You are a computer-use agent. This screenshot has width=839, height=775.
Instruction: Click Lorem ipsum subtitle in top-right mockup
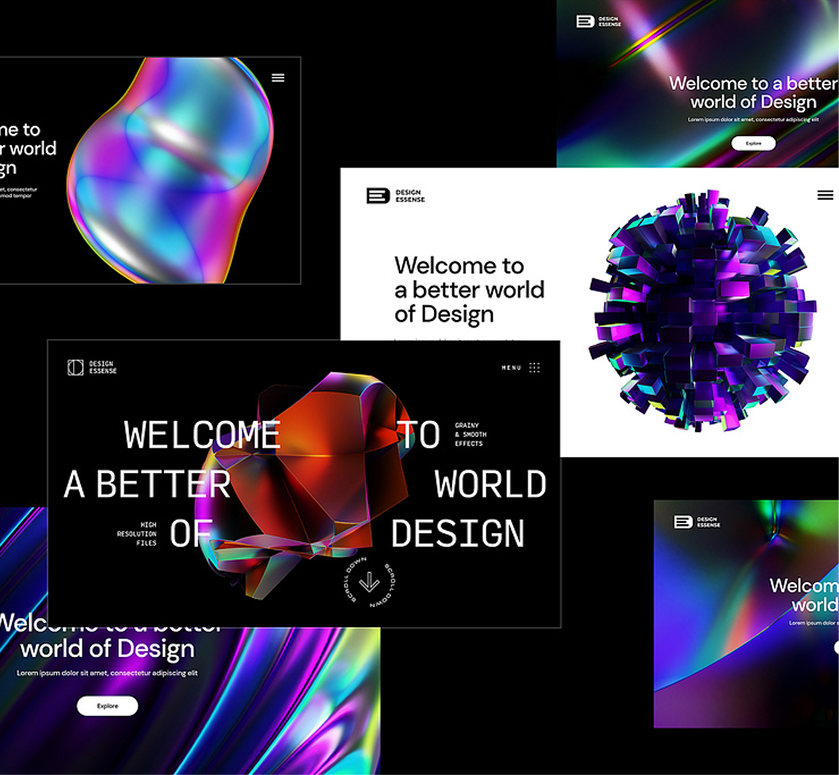tap(753, 120)
